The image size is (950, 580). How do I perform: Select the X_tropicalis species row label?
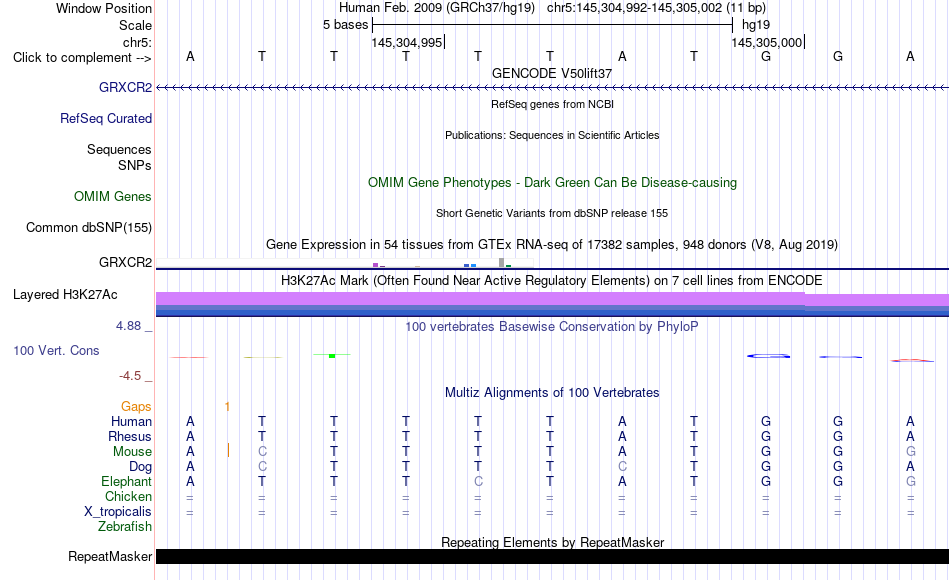[x=118, y=512]
